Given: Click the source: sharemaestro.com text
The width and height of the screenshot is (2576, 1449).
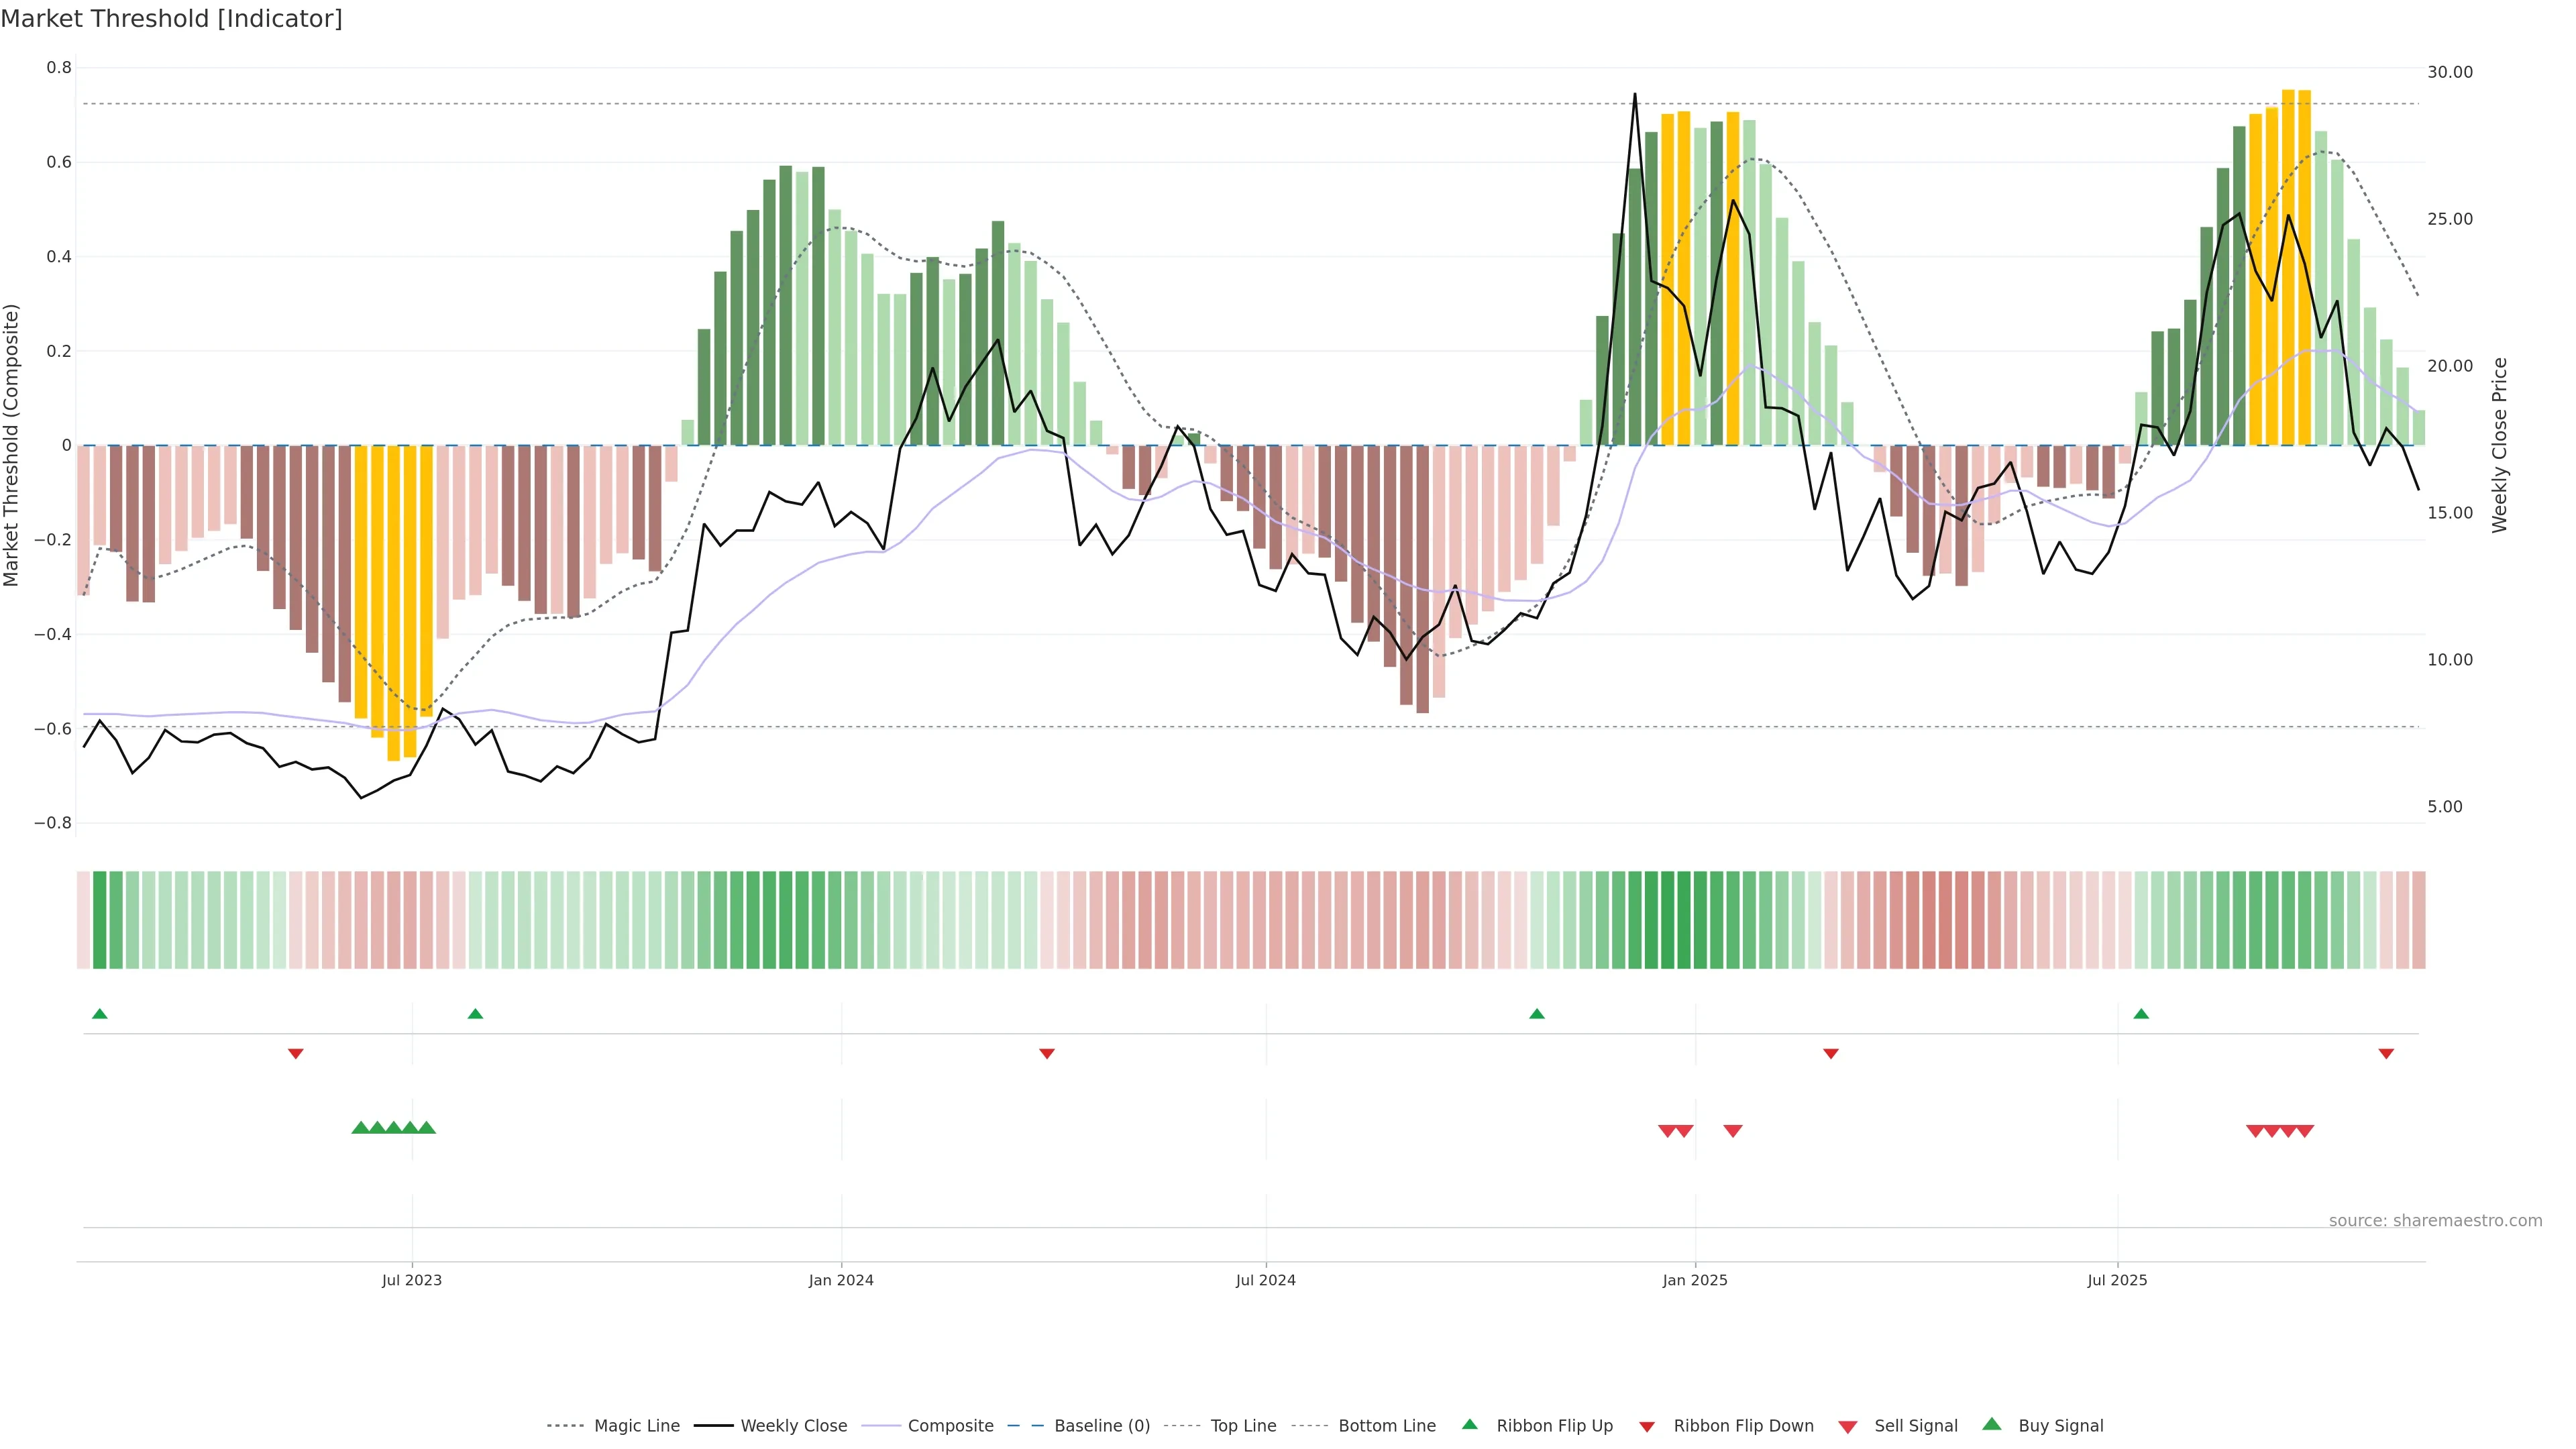Looking at the screenshot, I should pos(2435,1221).
